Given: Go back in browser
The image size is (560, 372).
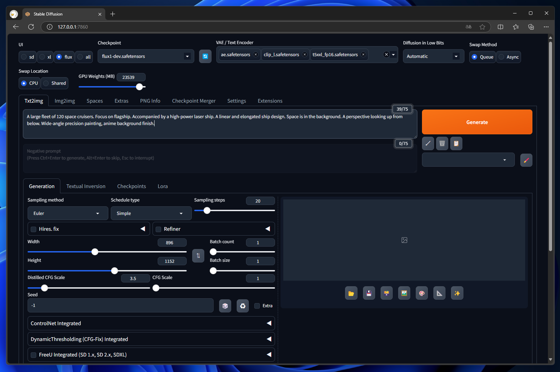Looking at the screenshot, I should 16,27.
